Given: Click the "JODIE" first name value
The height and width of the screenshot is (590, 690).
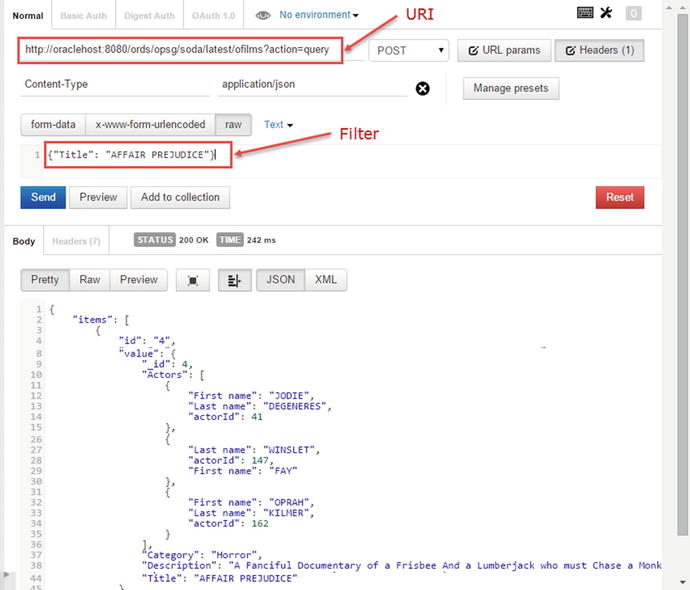Looking at the screenshot, I should pyautogui.click(x=289, y=396).
